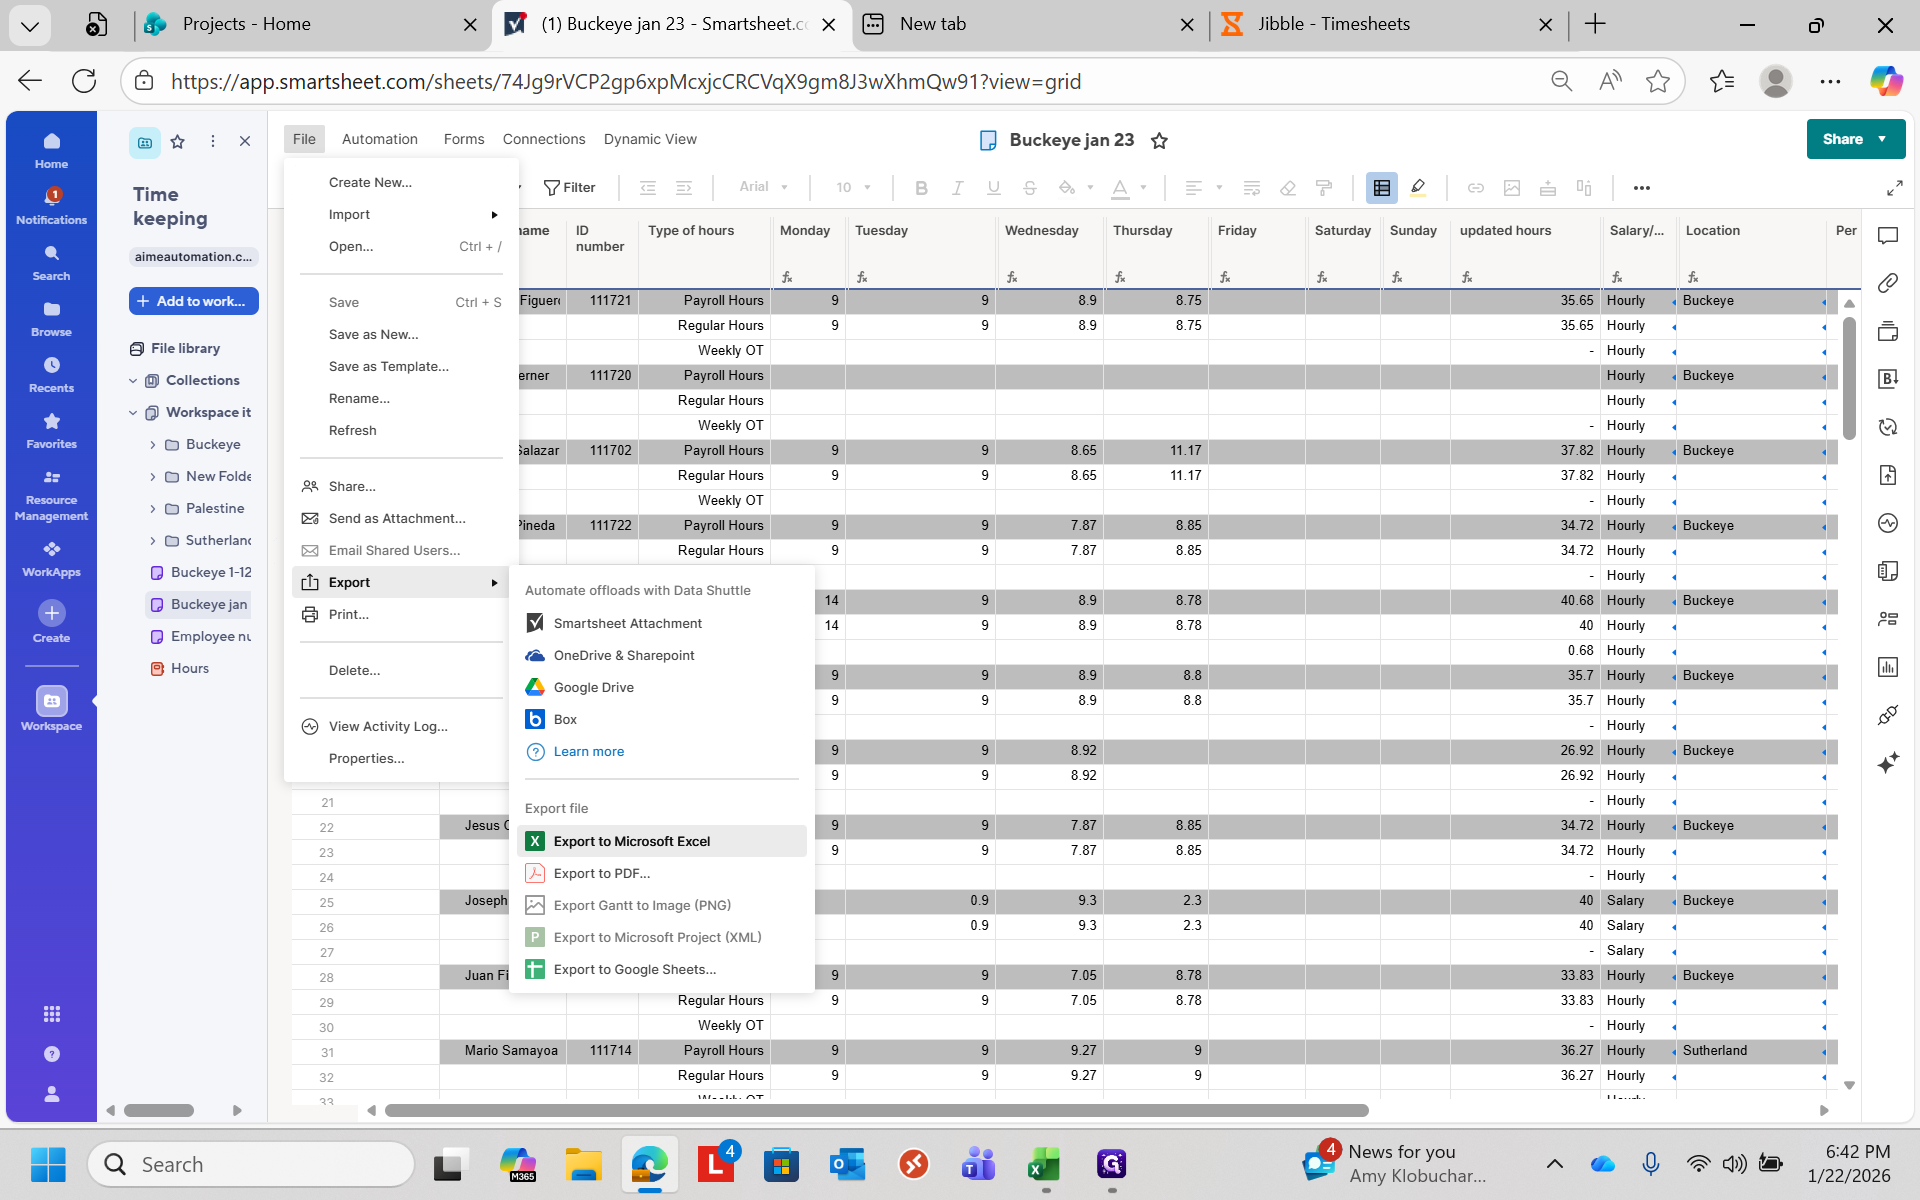Select Export to Google Sheets option
This screenshot has height=1200, width=1920.
coord(634,969)
